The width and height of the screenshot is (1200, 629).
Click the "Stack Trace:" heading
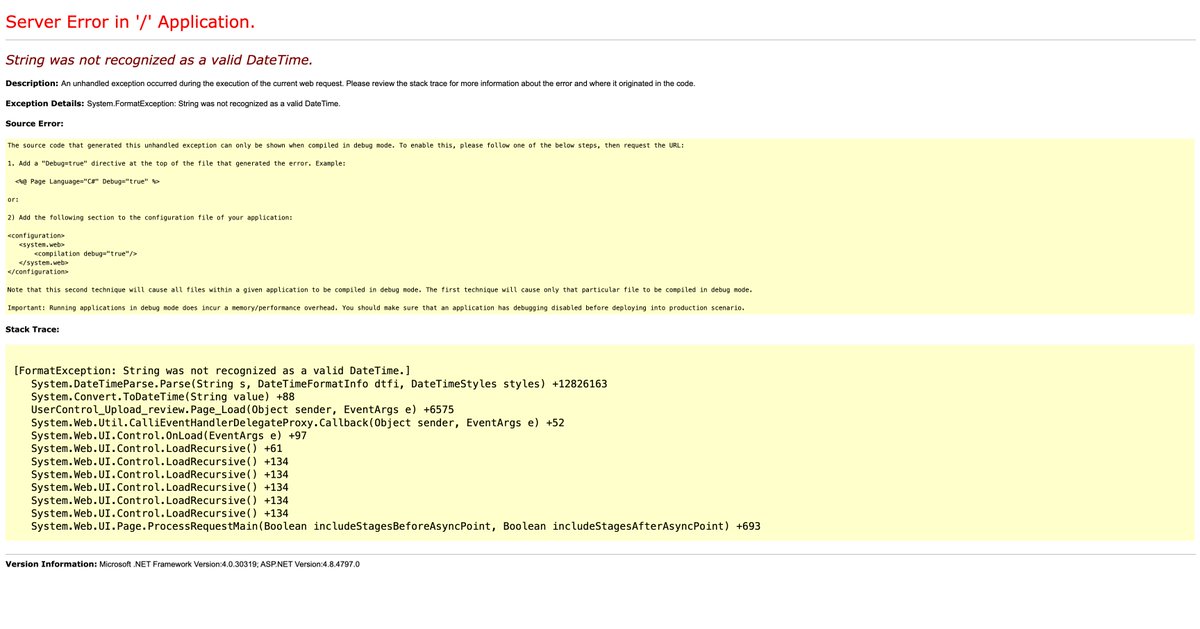point(33,329)
